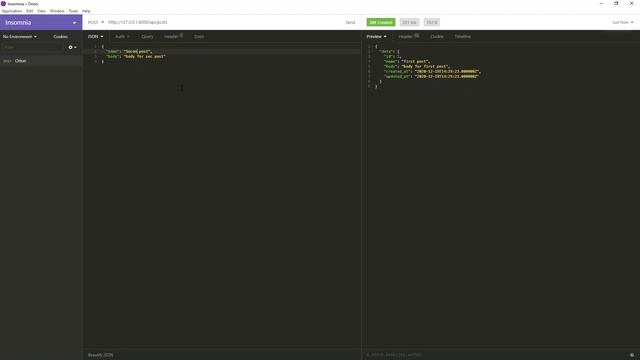
Task: Open the response Timeline tab
Action: (x=463, y=37)
